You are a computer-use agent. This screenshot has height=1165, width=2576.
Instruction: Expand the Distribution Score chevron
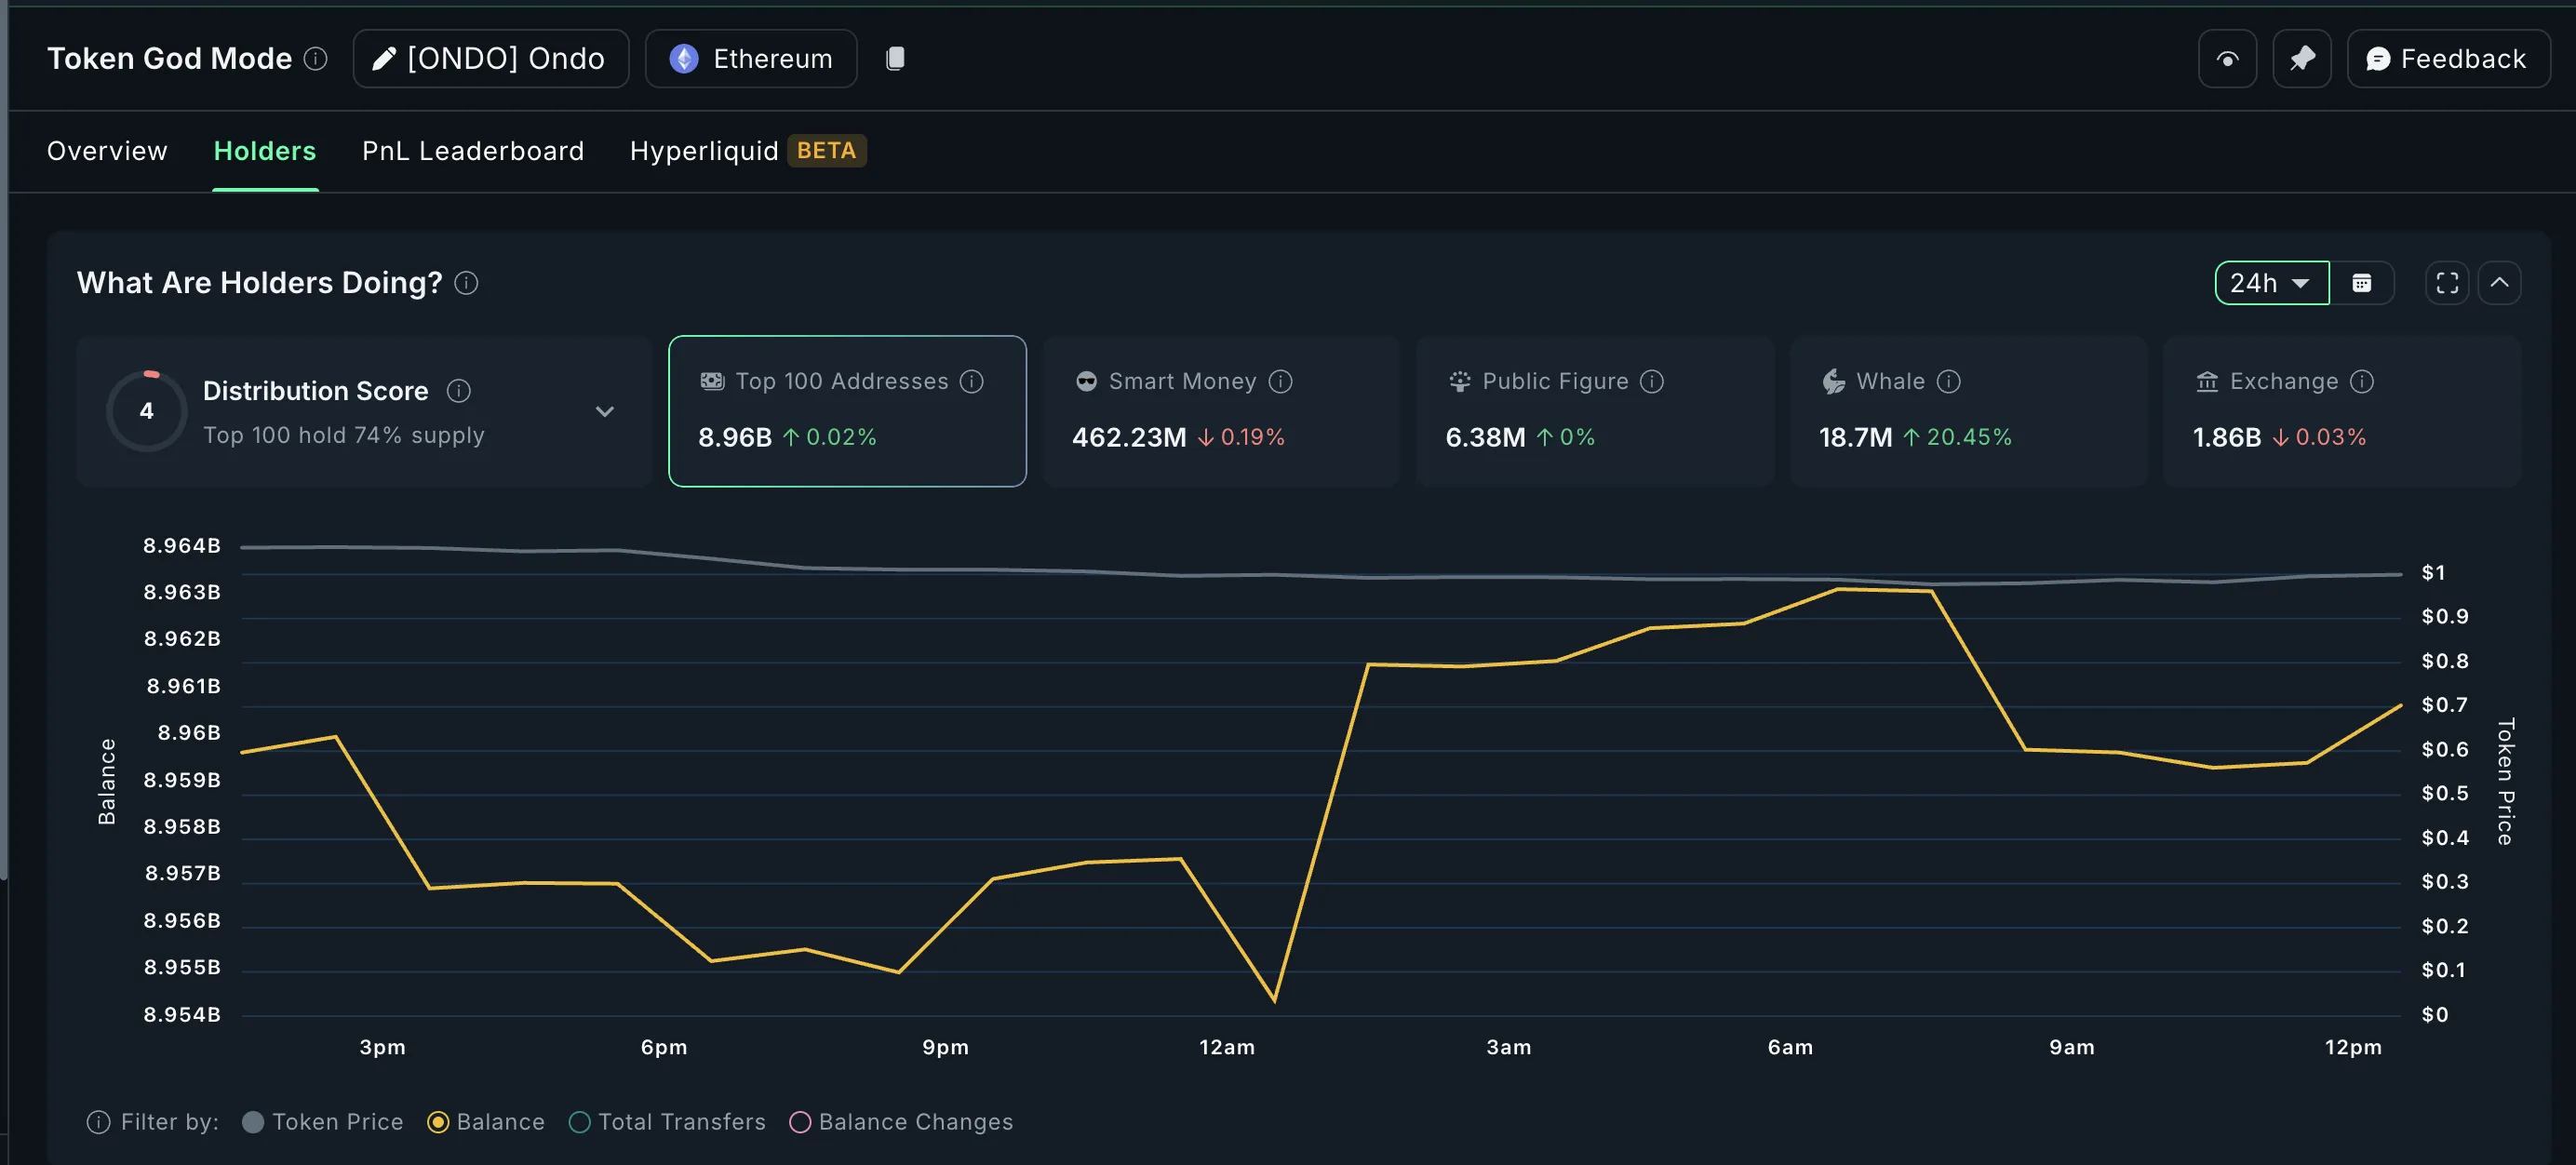(x=604, y=411)
